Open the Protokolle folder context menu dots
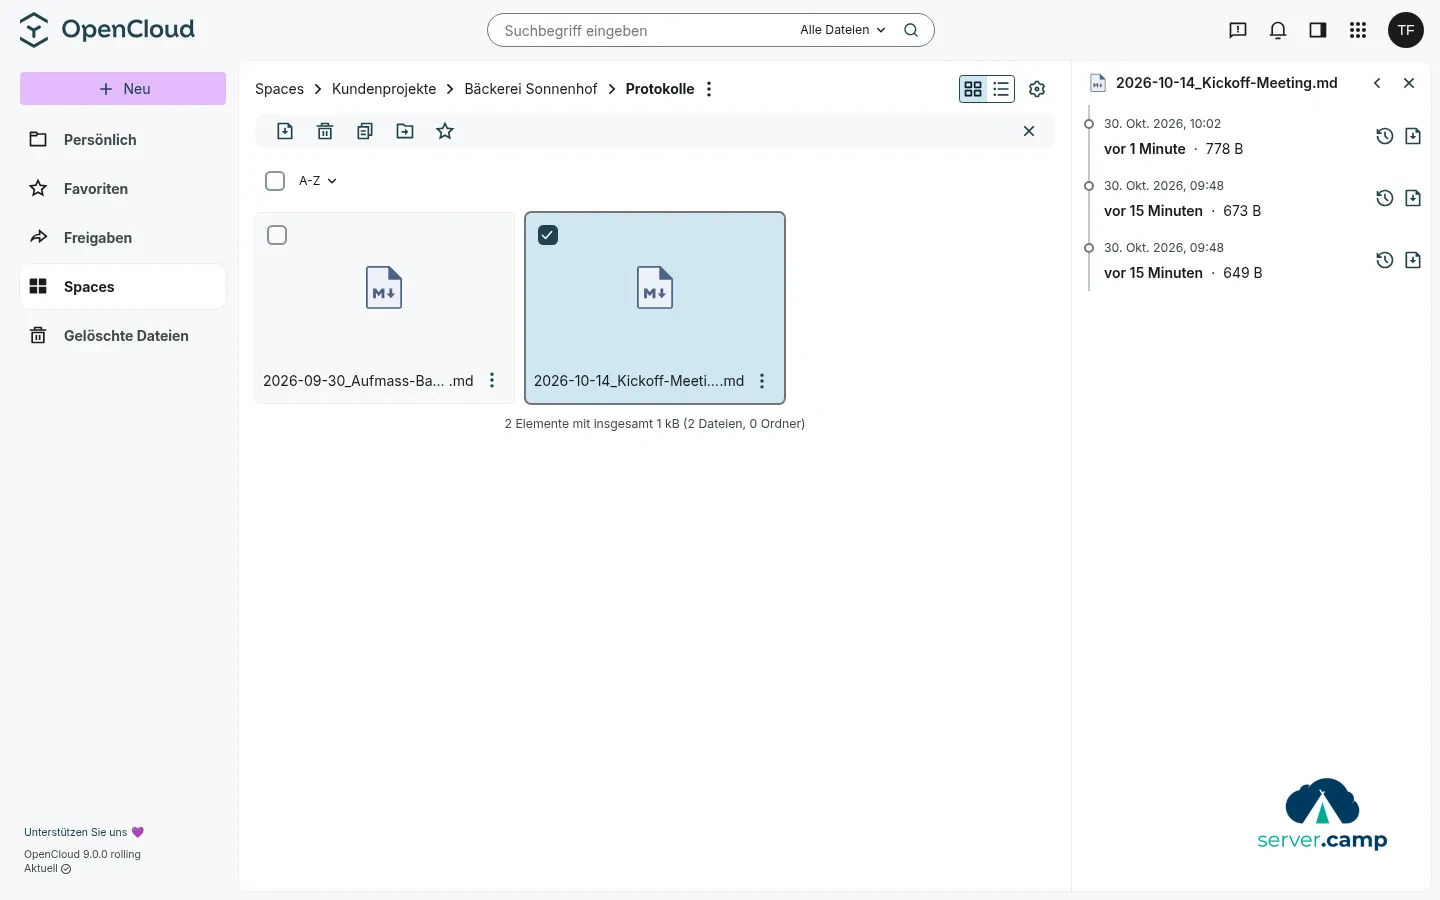1440x900 pixels. coord(709,89)
